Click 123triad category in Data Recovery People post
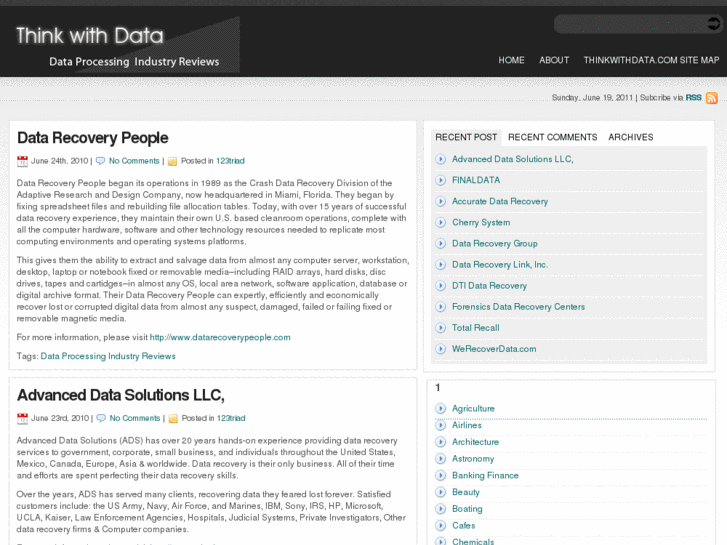The image size is (727, 545). (x=230, y=161)
